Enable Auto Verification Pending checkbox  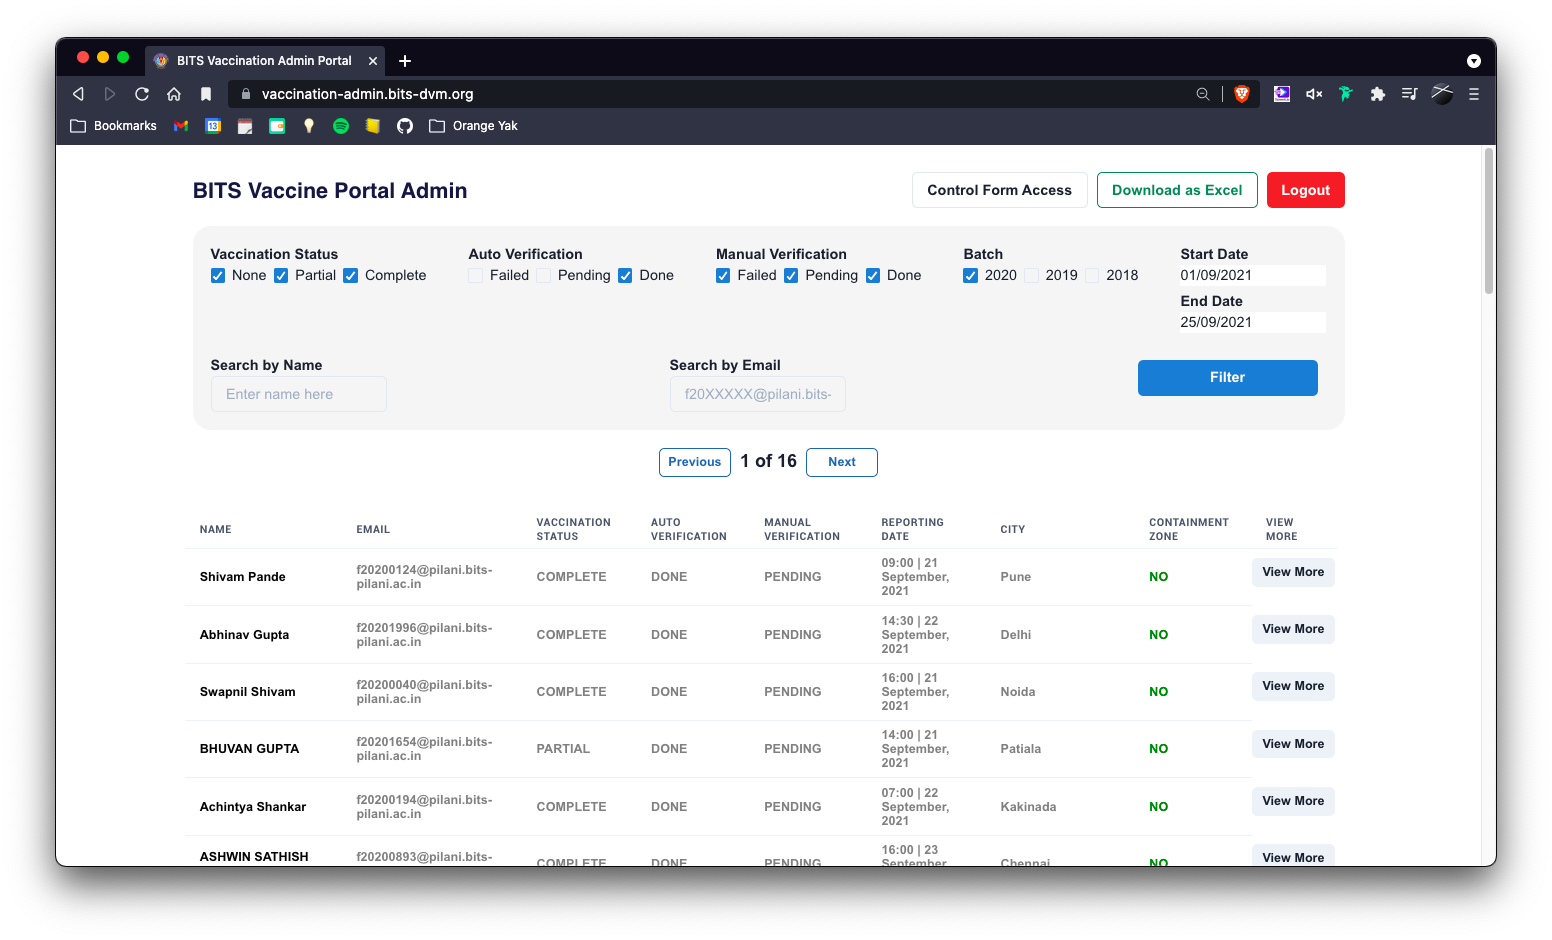point(544,276)
